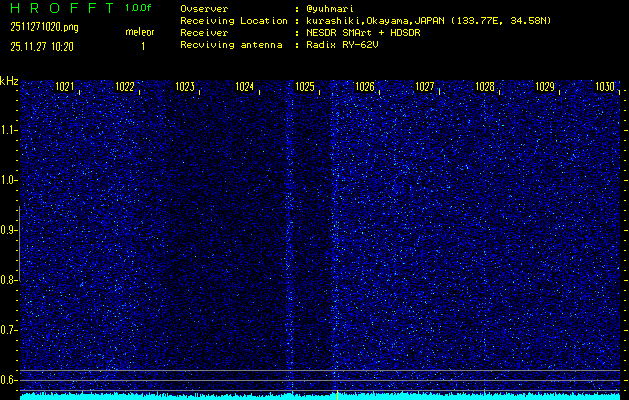Click the 1026 time axis label
Screen dimensions: 629x400
coord(365,87)
